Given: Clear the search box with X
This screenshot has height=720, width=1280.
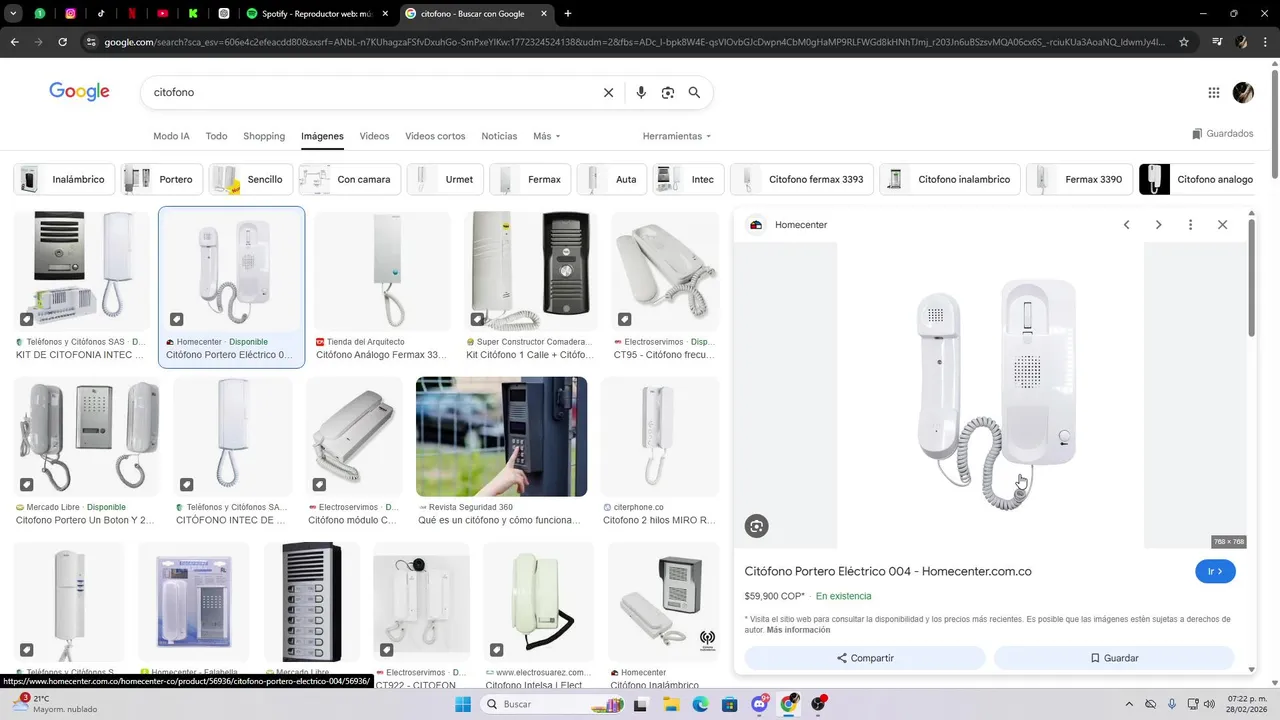Looking at the screenshot, I should pyautogui.click(x=608, y=92).
